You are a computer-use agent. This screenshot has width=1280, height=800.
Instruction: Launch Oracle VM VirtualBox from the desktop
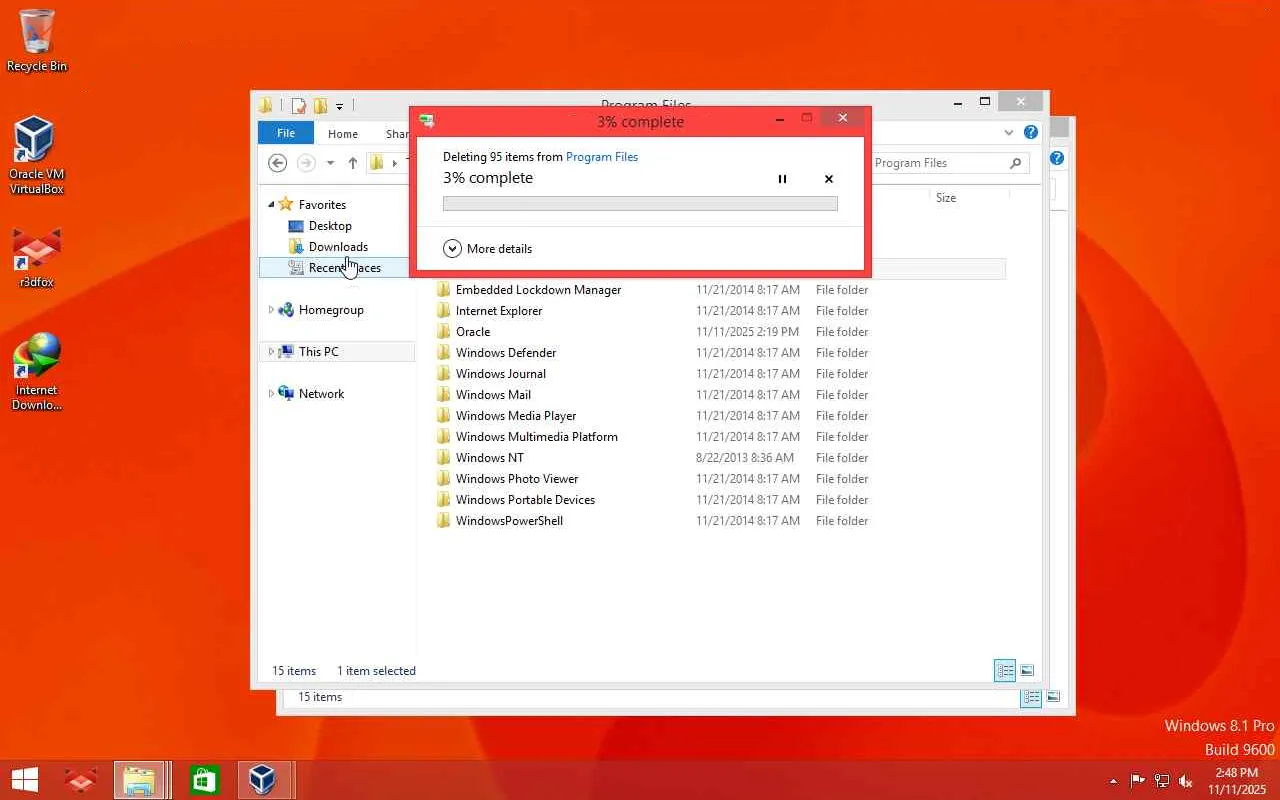(37, 155)
